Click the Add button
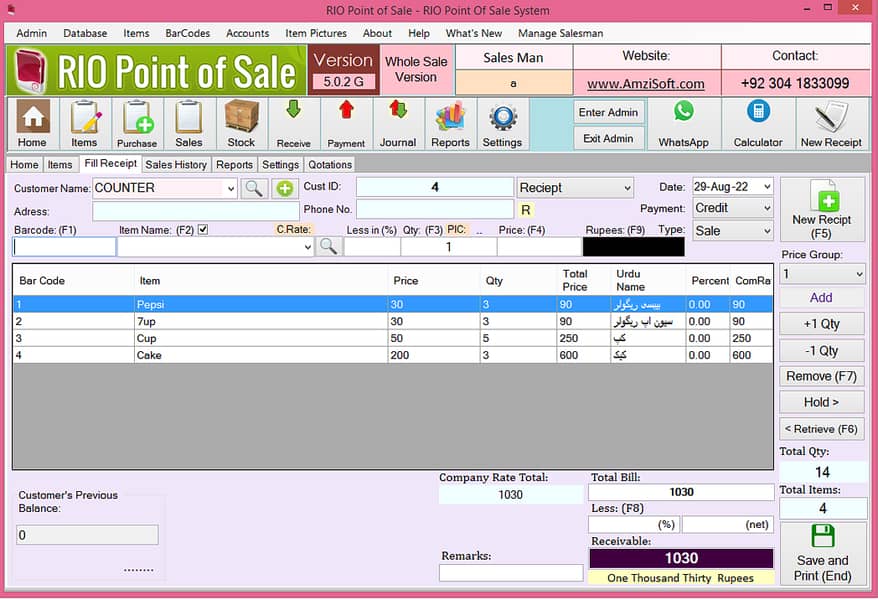The height and width of the screenshot is (600, 878). coord(821,298)
